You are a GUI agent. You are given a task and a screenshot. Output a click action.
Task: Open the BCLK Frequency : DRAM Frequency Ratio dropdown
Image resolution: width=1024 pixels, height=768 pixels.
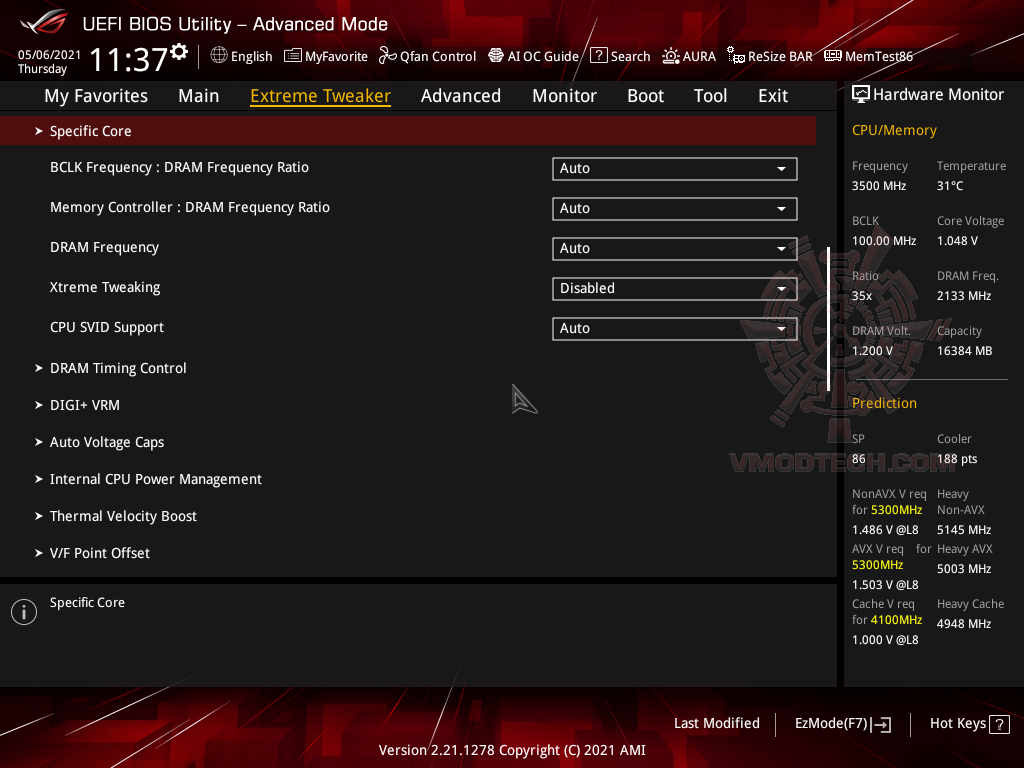click(675, 168)
